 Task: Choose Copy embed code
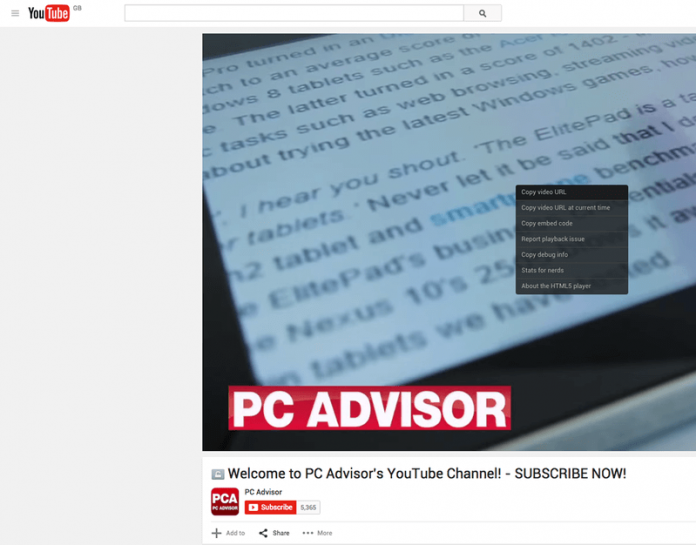coord(572,223)
